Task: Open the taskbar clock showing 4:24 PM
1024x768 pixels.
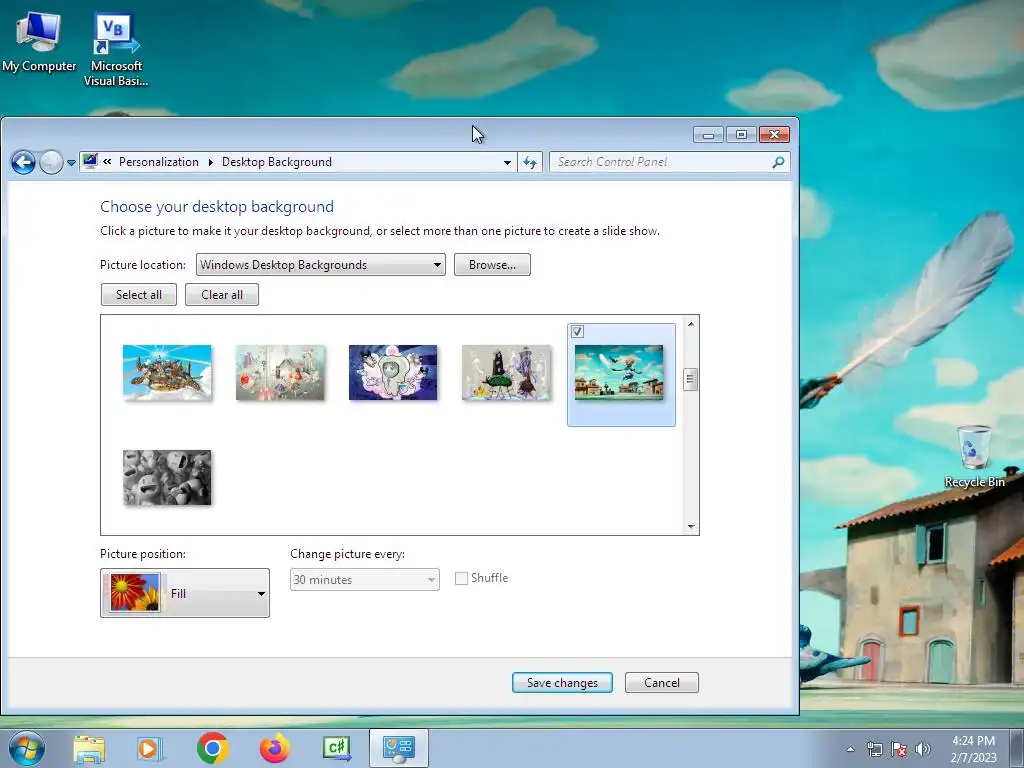Action: 973,749
